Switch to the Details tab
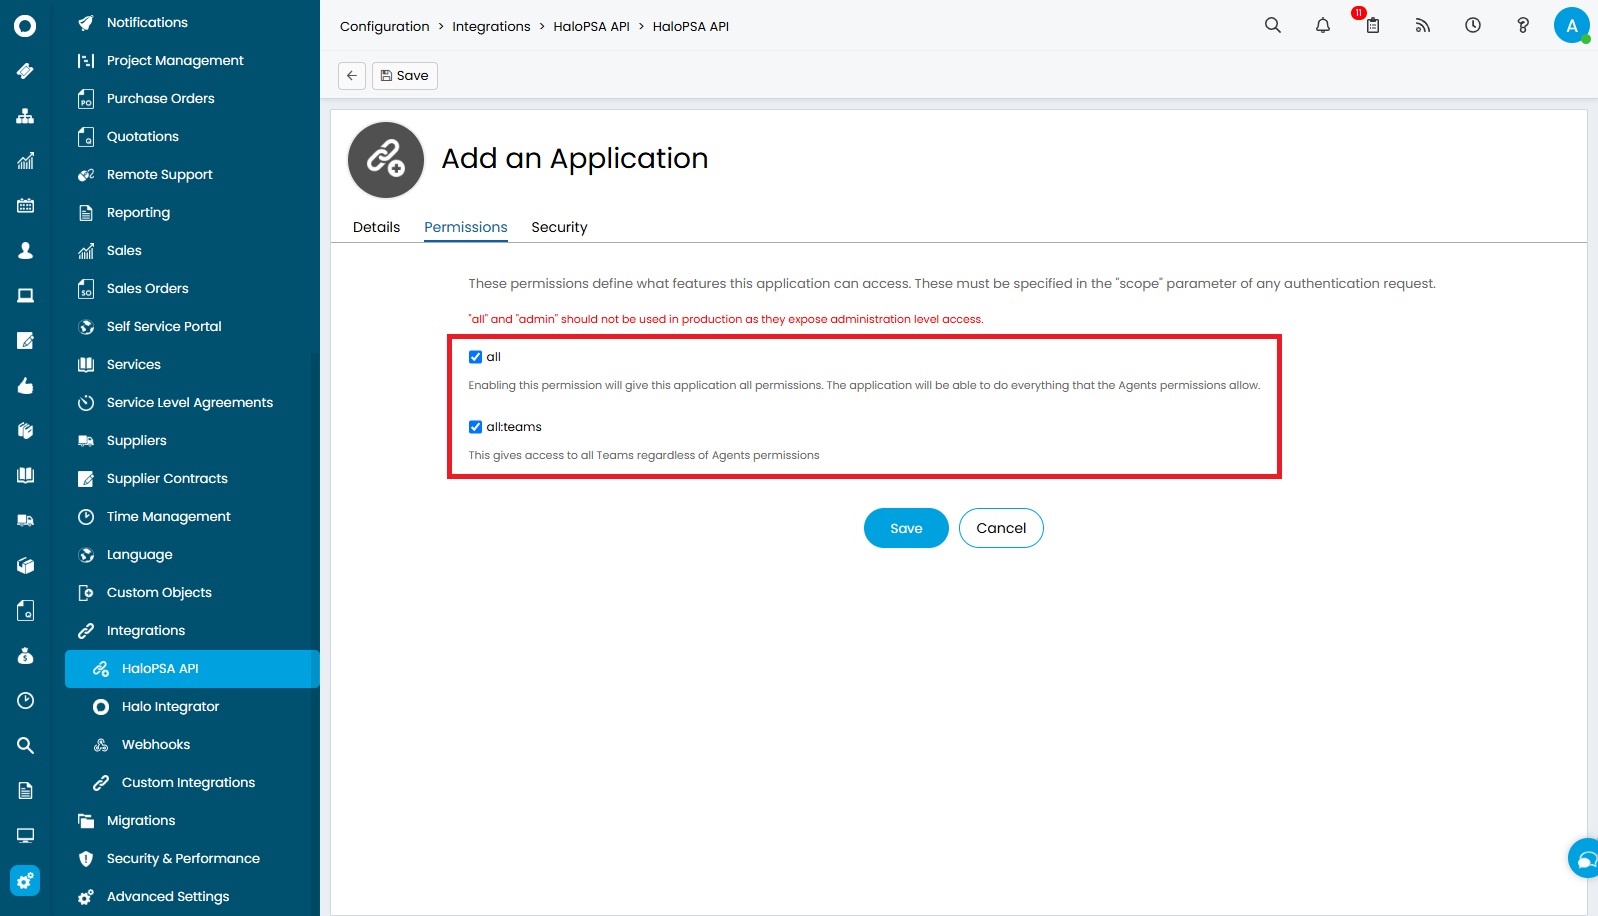Viewport: 1598px width, 916px height. 376,227
